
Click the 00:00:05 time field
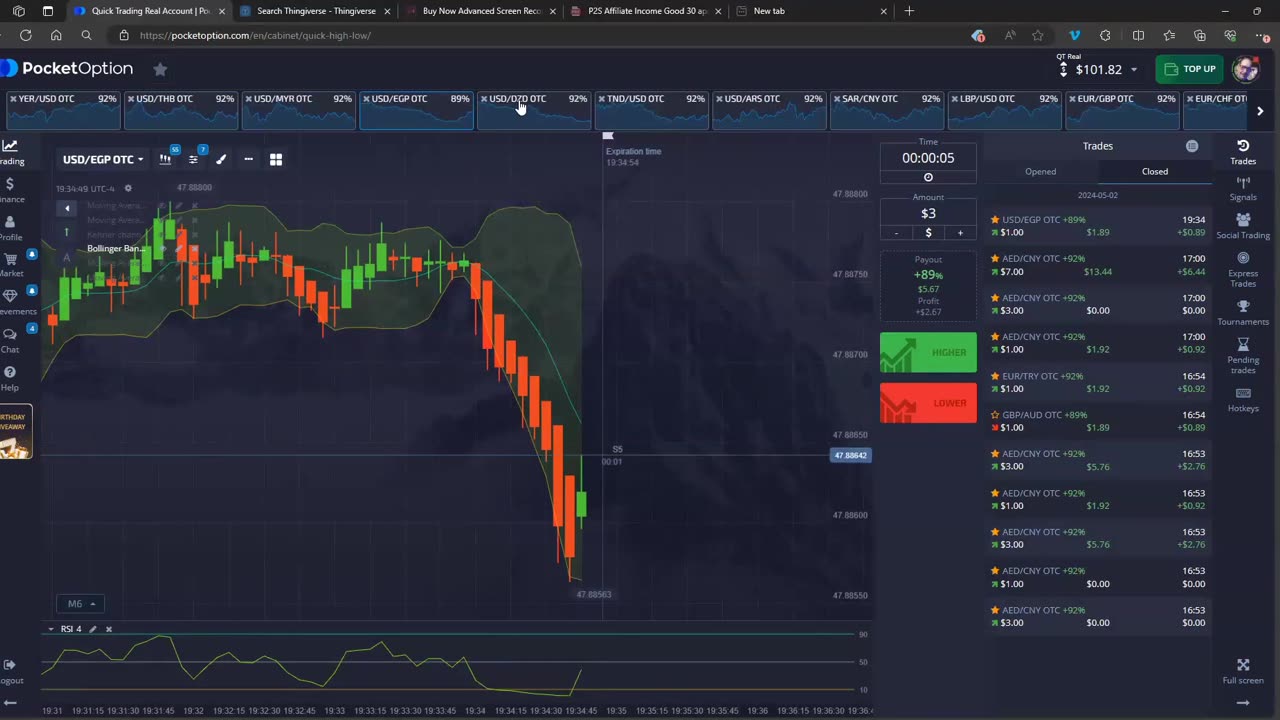[928, 158]
